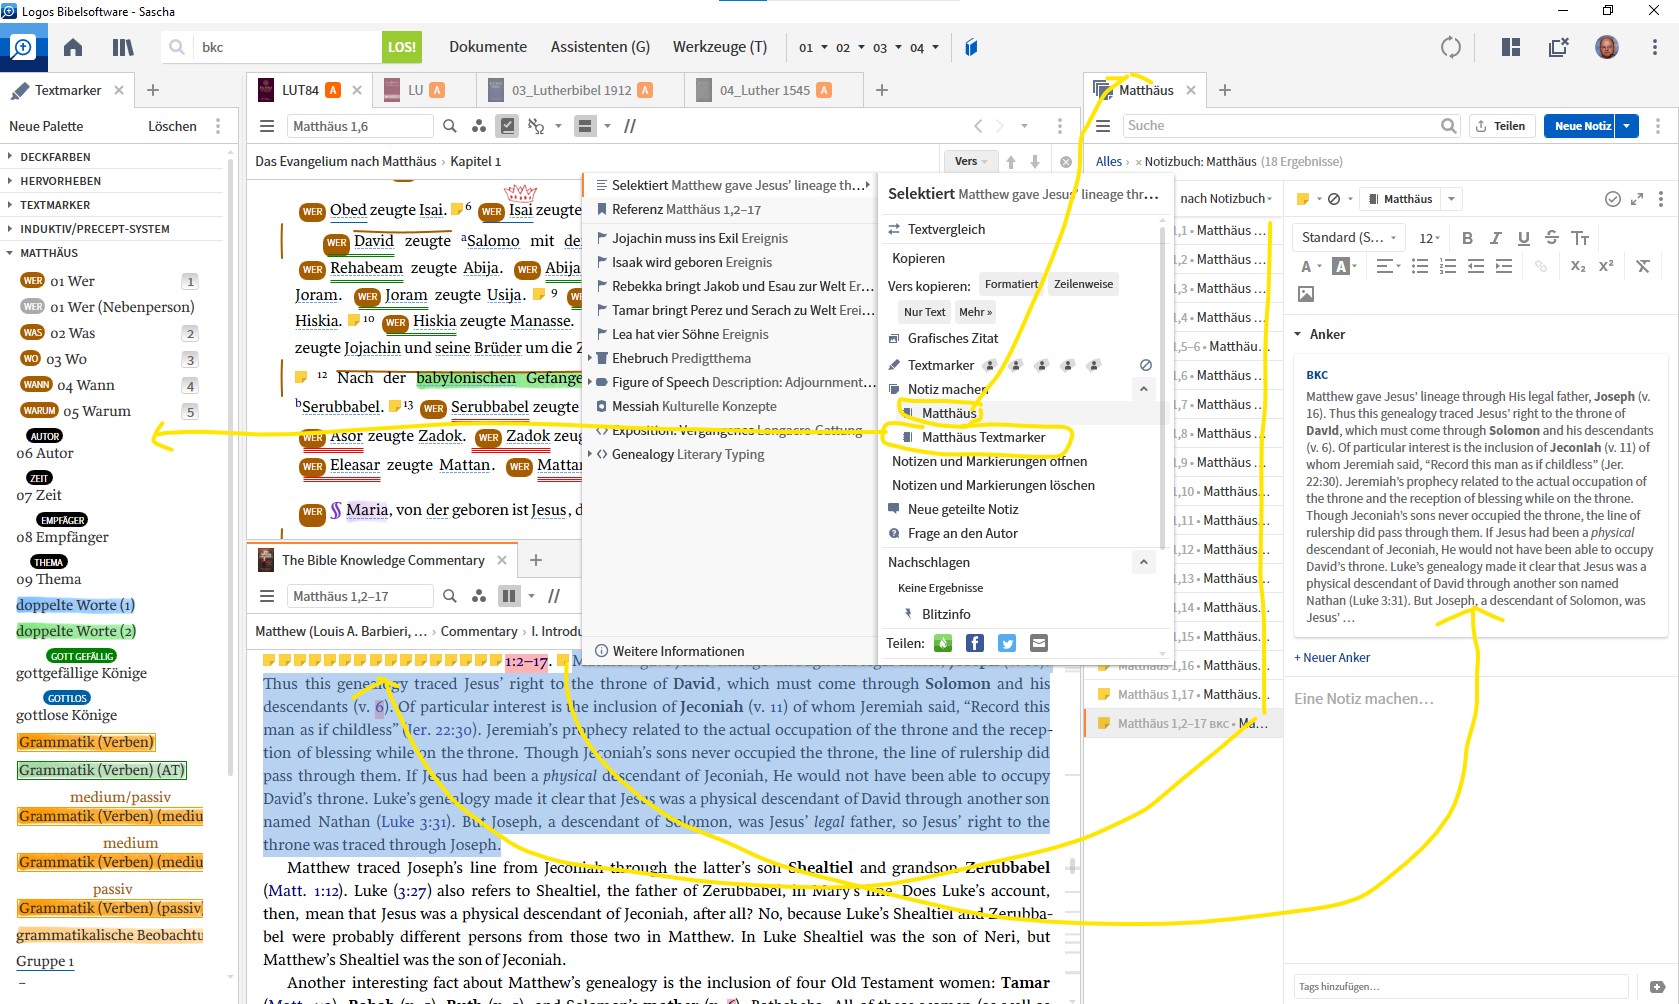Collapse the Nachschlagen section
The height and width of the screenshot is (1004, 1679).
click(1143, 562)
